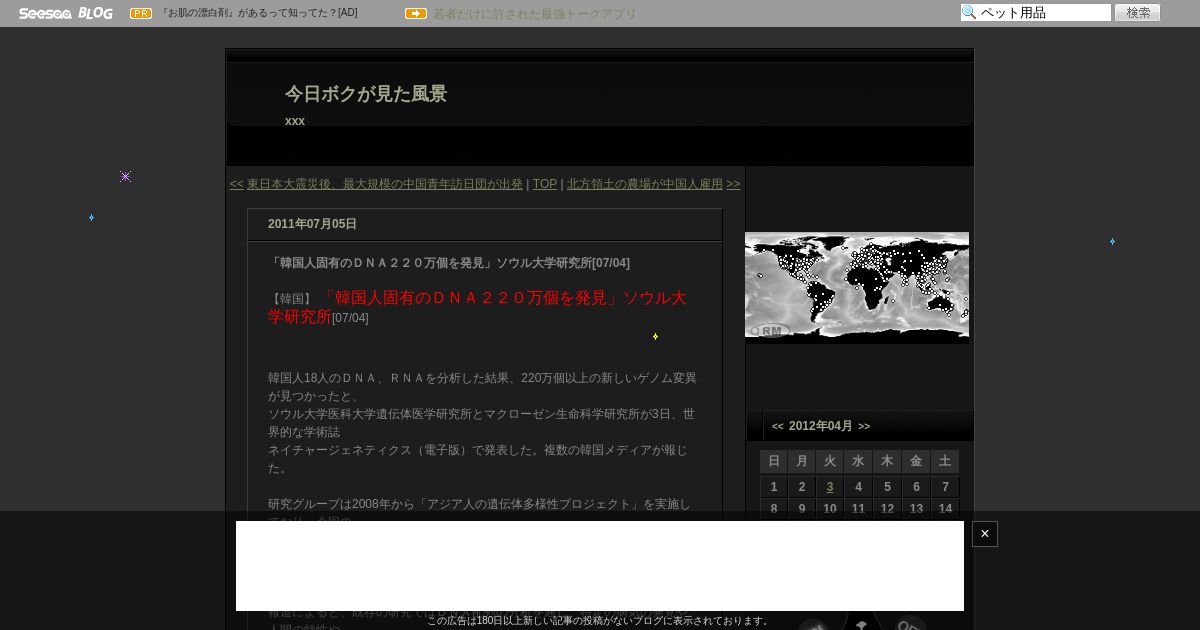Viewport: 1200px width, 630px height.
Task: Click the 180日 ad notice text
Action: [x=599, y=621]
